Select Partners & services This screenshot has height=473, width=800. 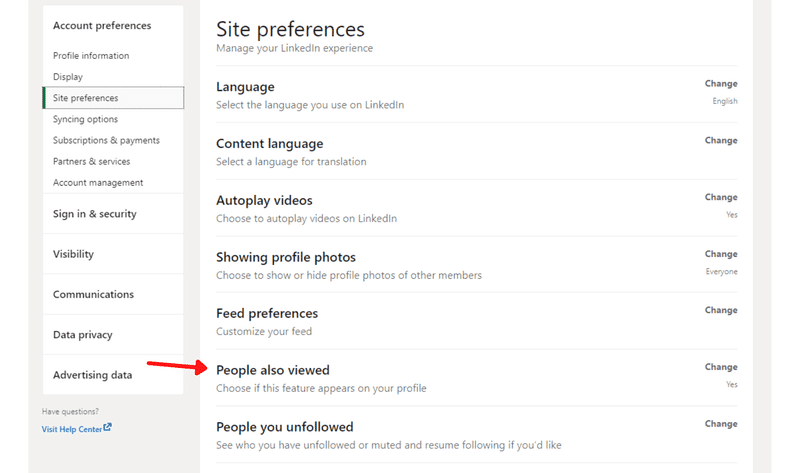[x=91, y=161]
